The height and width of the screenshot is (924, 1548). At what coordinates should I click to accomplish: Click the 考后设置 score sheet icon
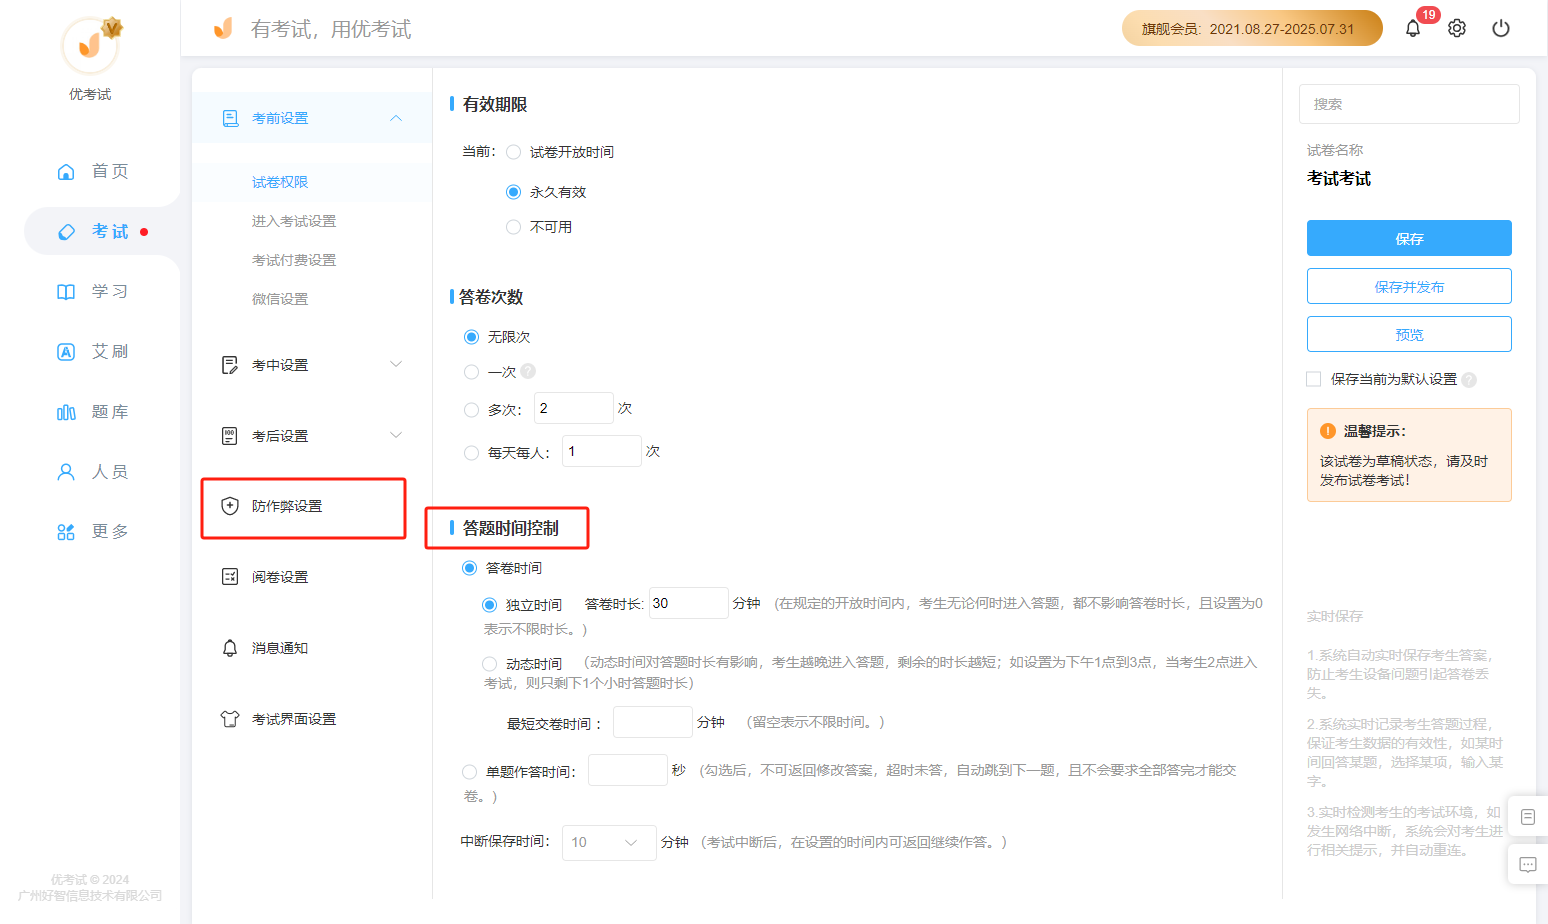[x=230, y=436]
